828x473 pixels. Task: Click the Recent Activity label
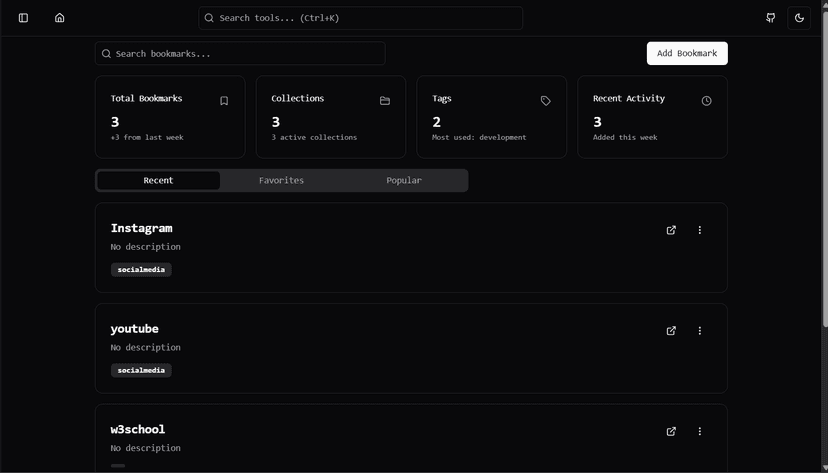(629, 99)
